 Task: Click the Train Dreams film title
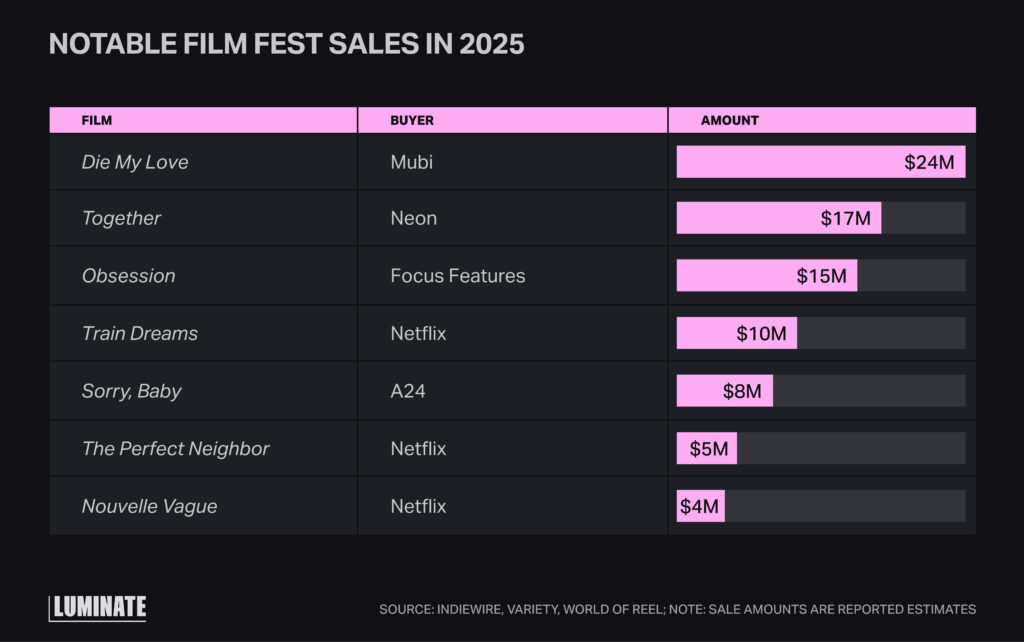click(x=140, y=333)
